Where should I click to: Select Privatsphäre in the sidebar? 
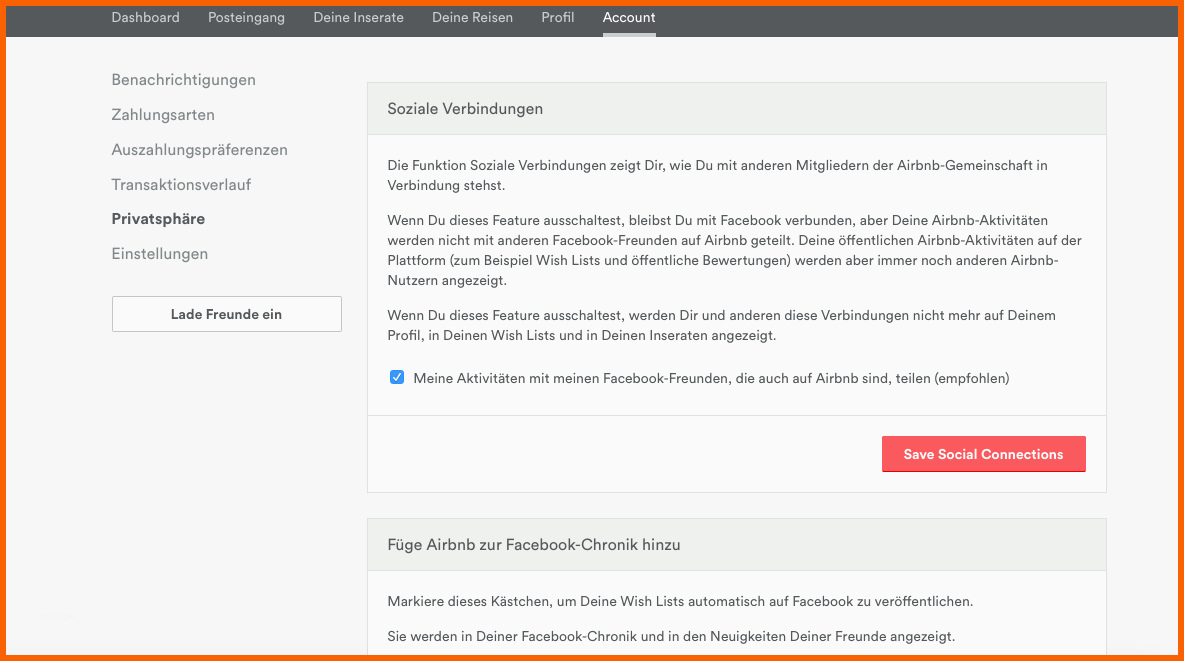(x=158, y=219)
